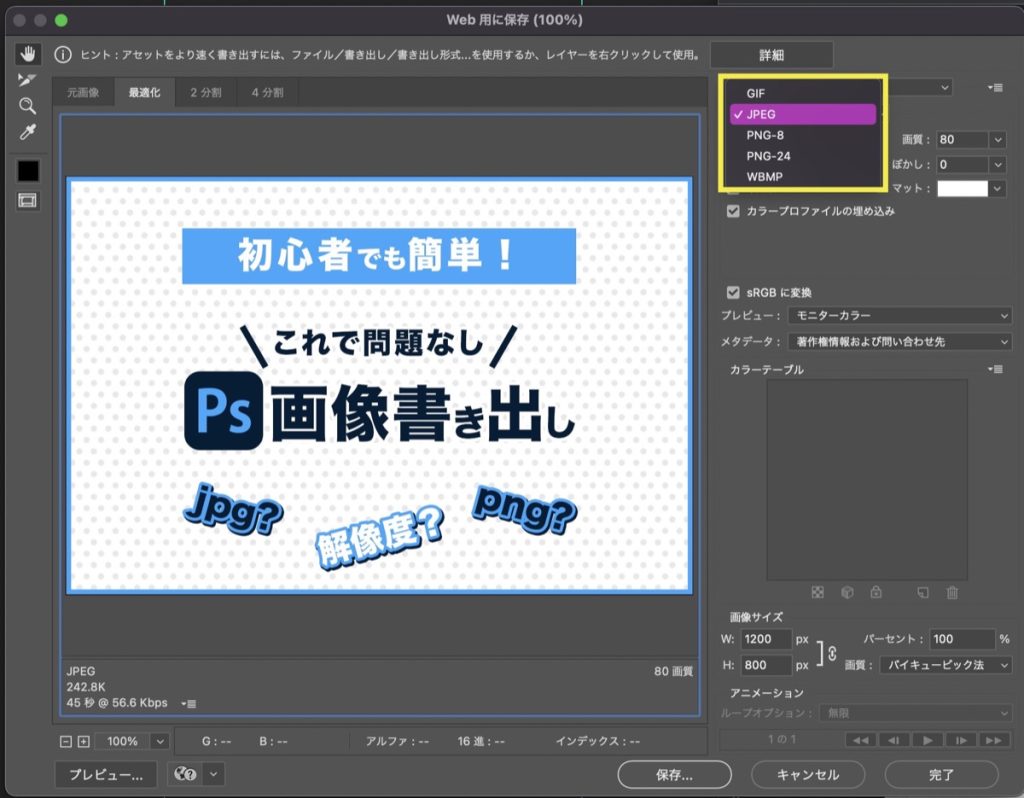
Task: Open the 画質 80 quality dropdown arrow
Action: (x=998, y=139)
